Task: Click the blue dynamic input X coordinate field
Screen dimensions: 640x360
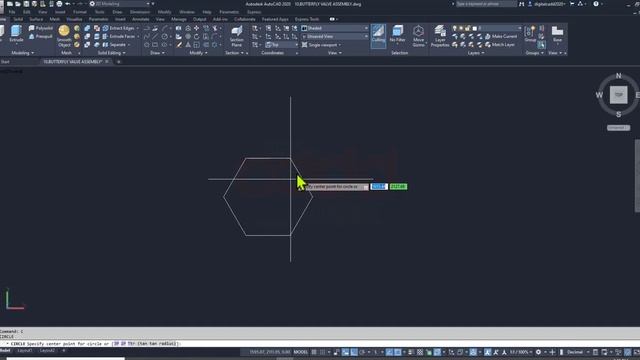Action: (x=379, y=187)
